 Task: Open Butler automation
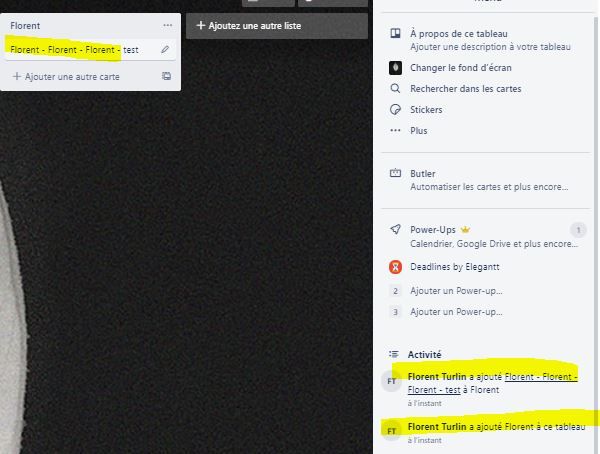click(422, 174)
